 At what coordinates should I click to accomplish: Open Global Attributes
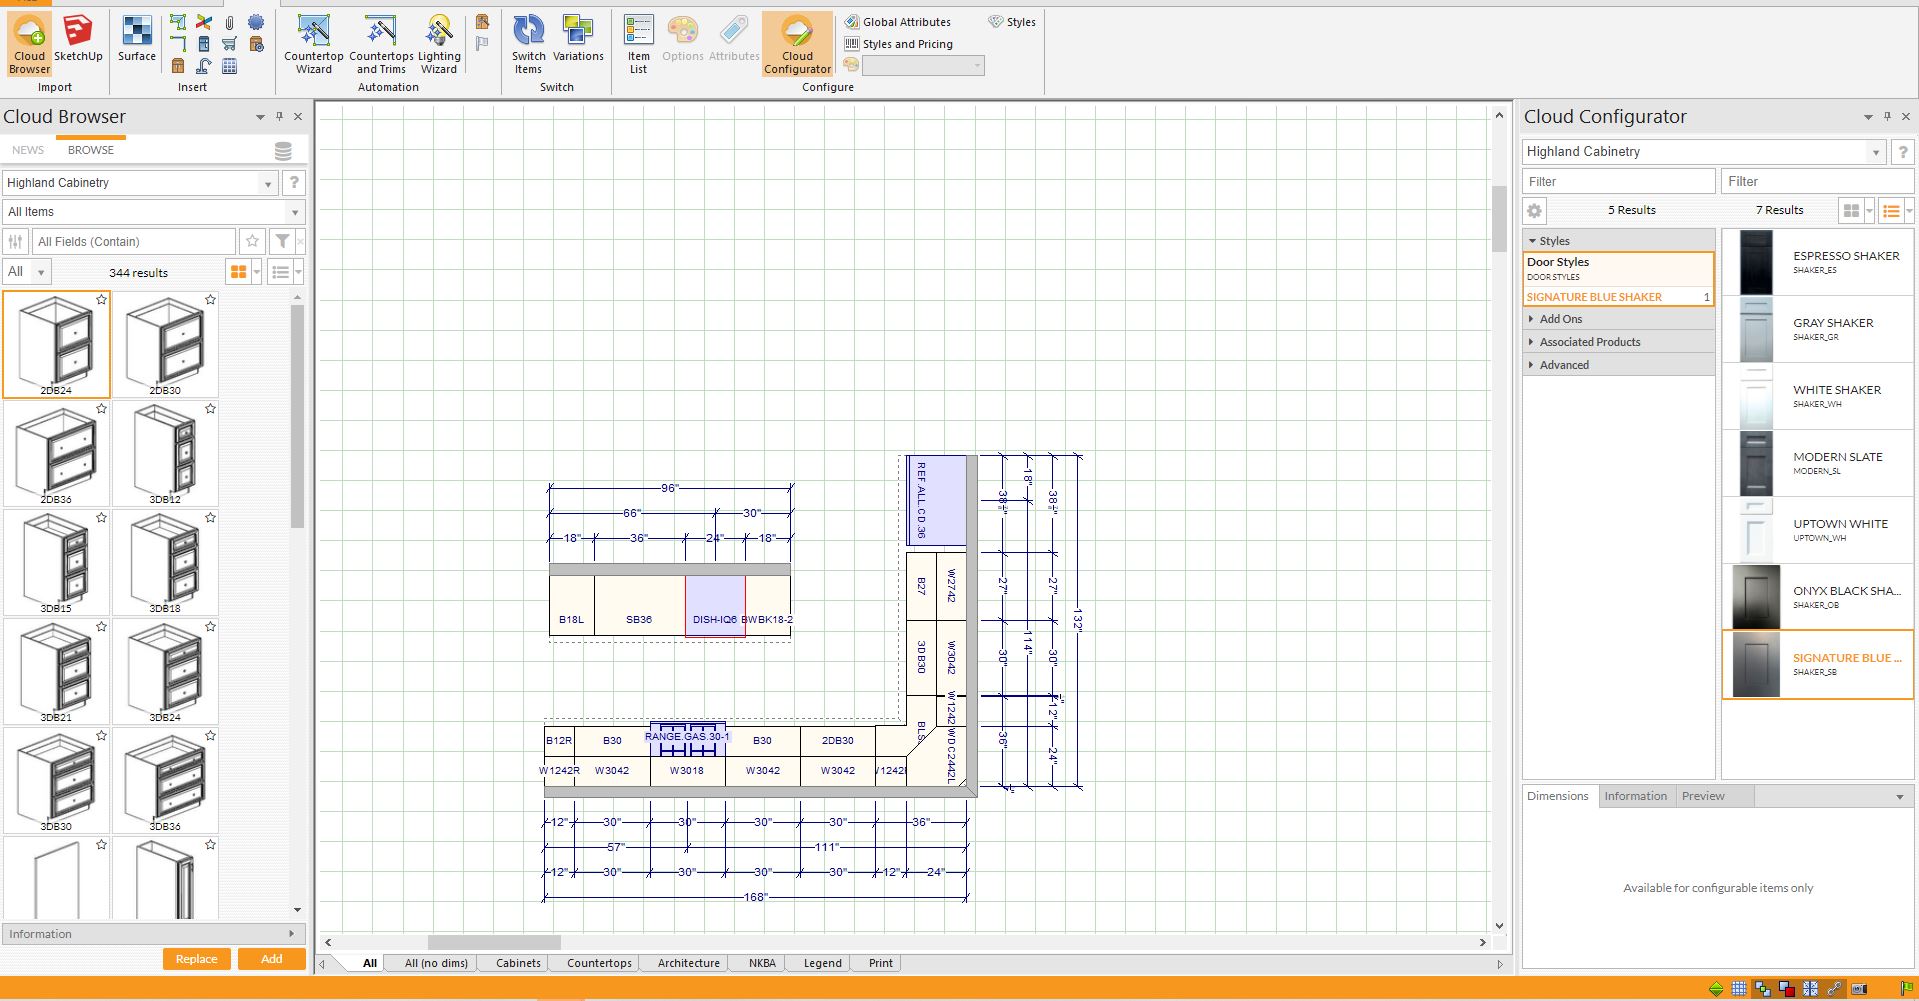pos(898,22)
